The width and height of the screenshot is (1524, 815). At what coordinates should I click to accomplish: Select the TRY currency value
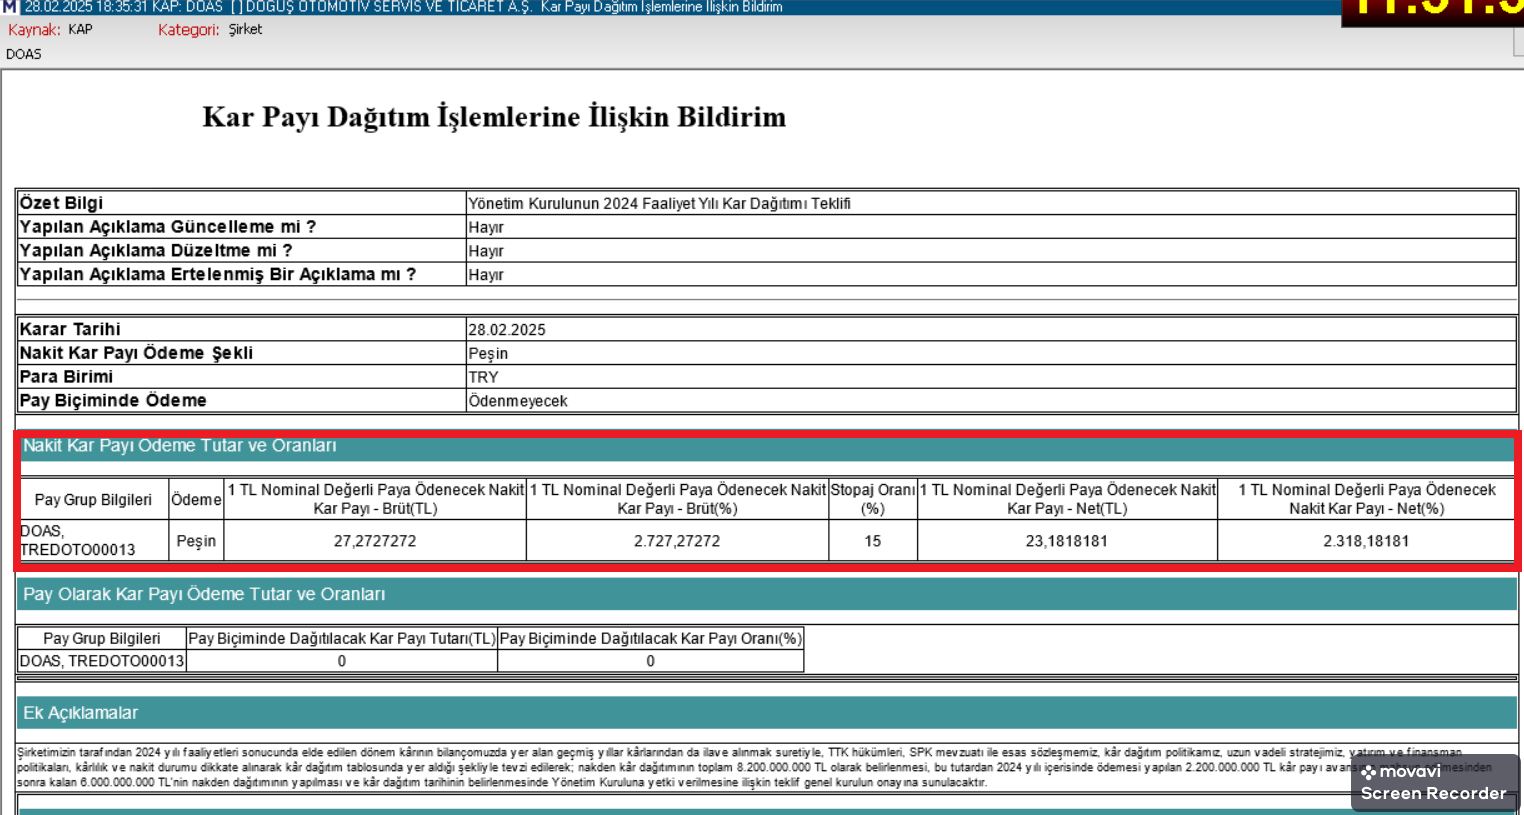coord(483,377)
